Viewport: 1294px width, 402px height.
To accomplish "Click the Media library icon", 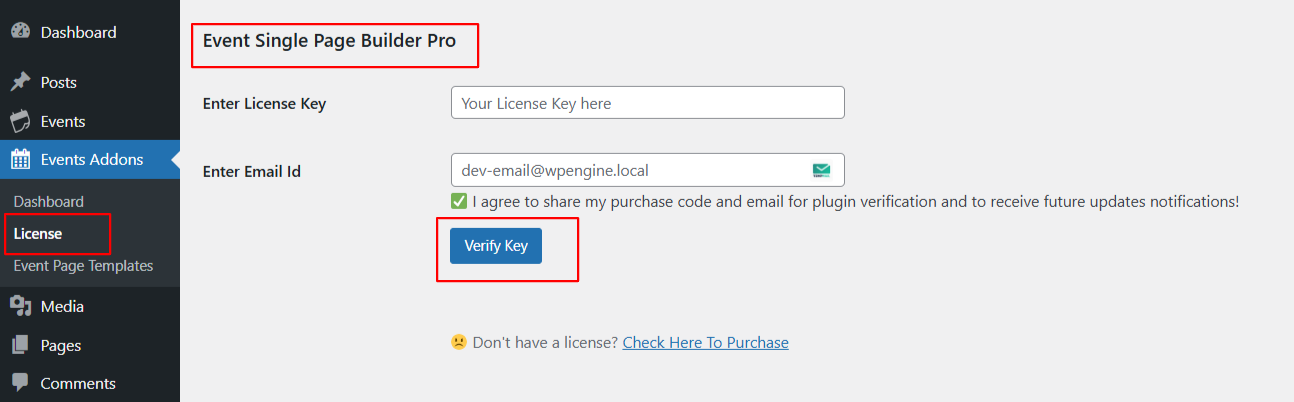I will click(x=20, y=306).
